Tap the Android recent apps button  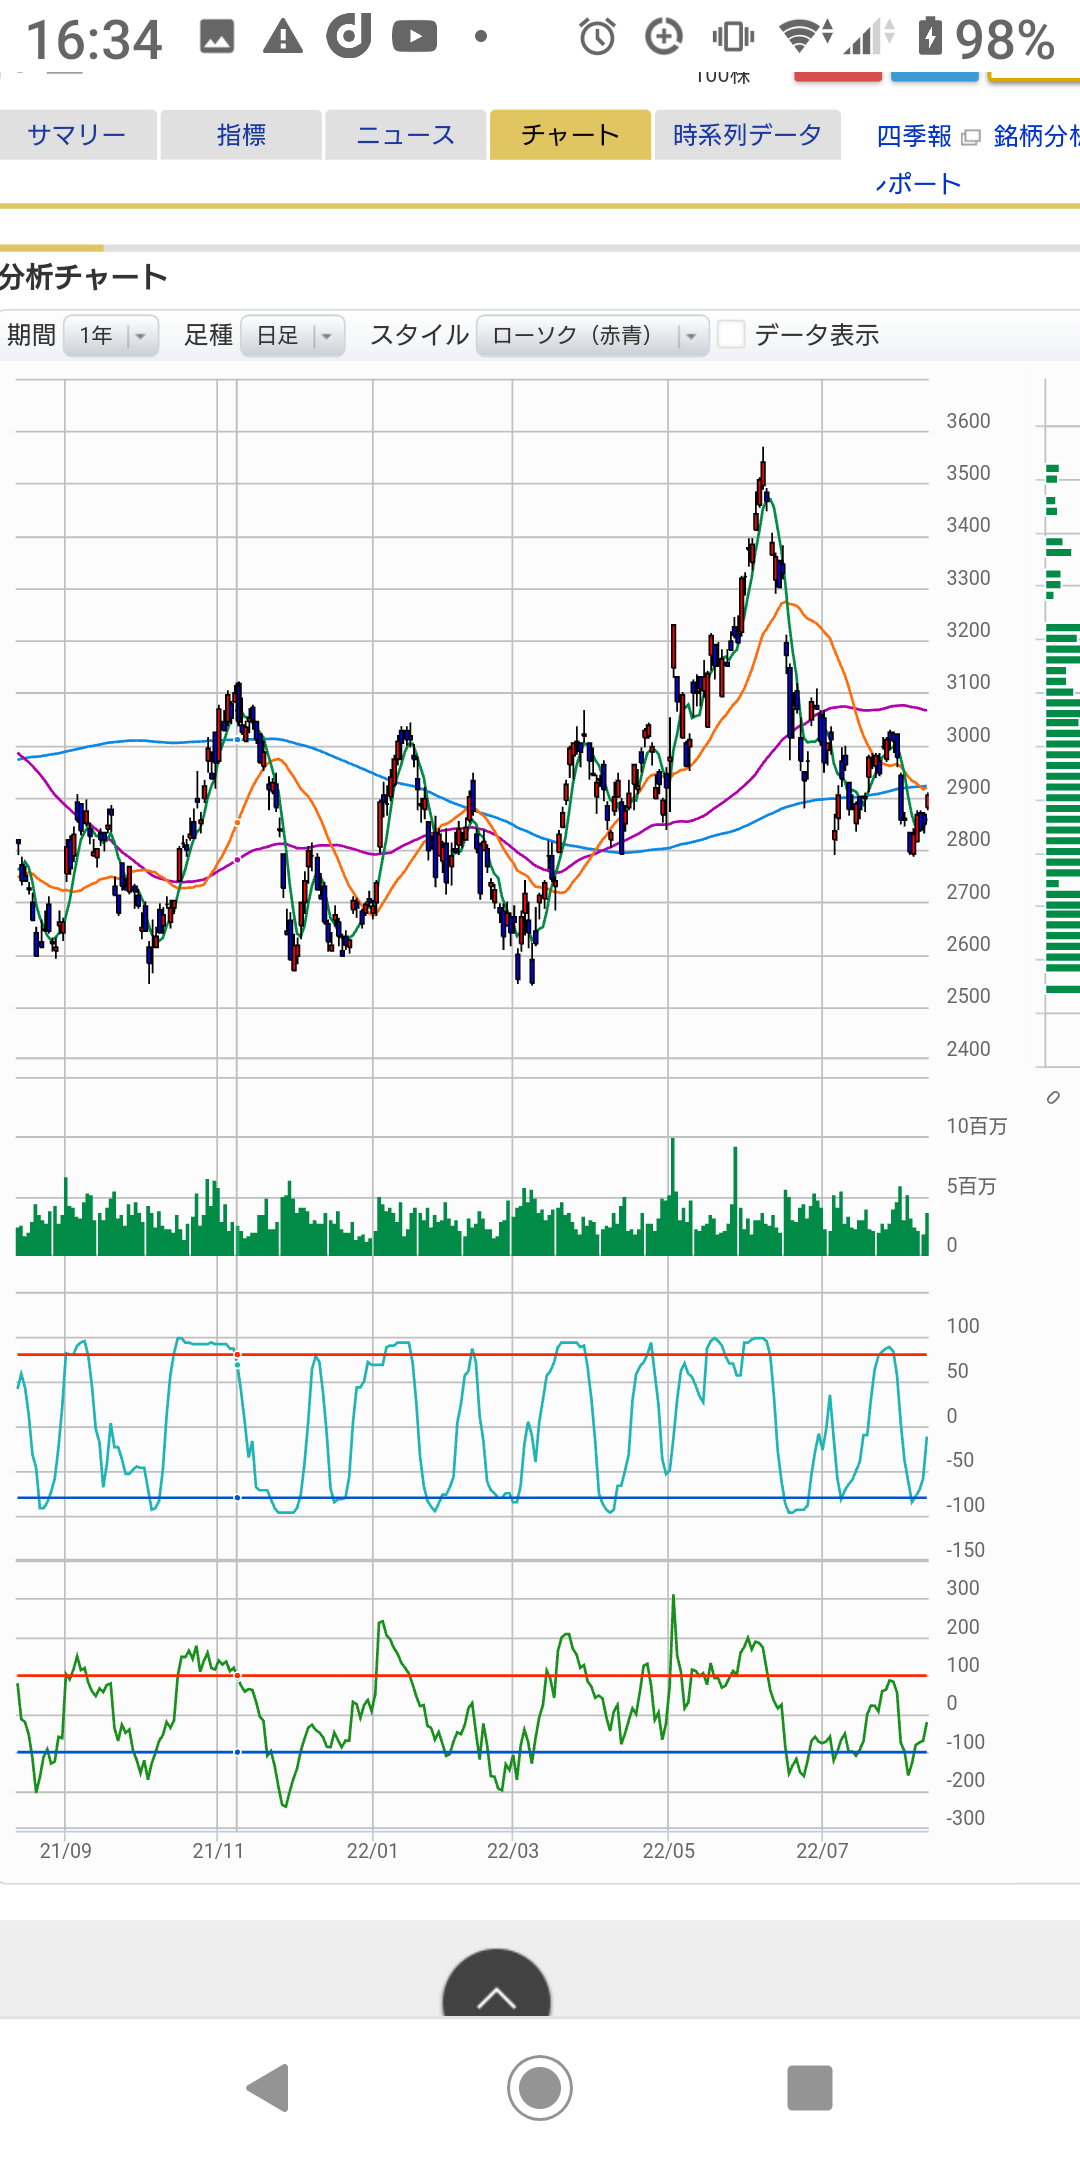pyautogui.click(x=810, y=2088)
